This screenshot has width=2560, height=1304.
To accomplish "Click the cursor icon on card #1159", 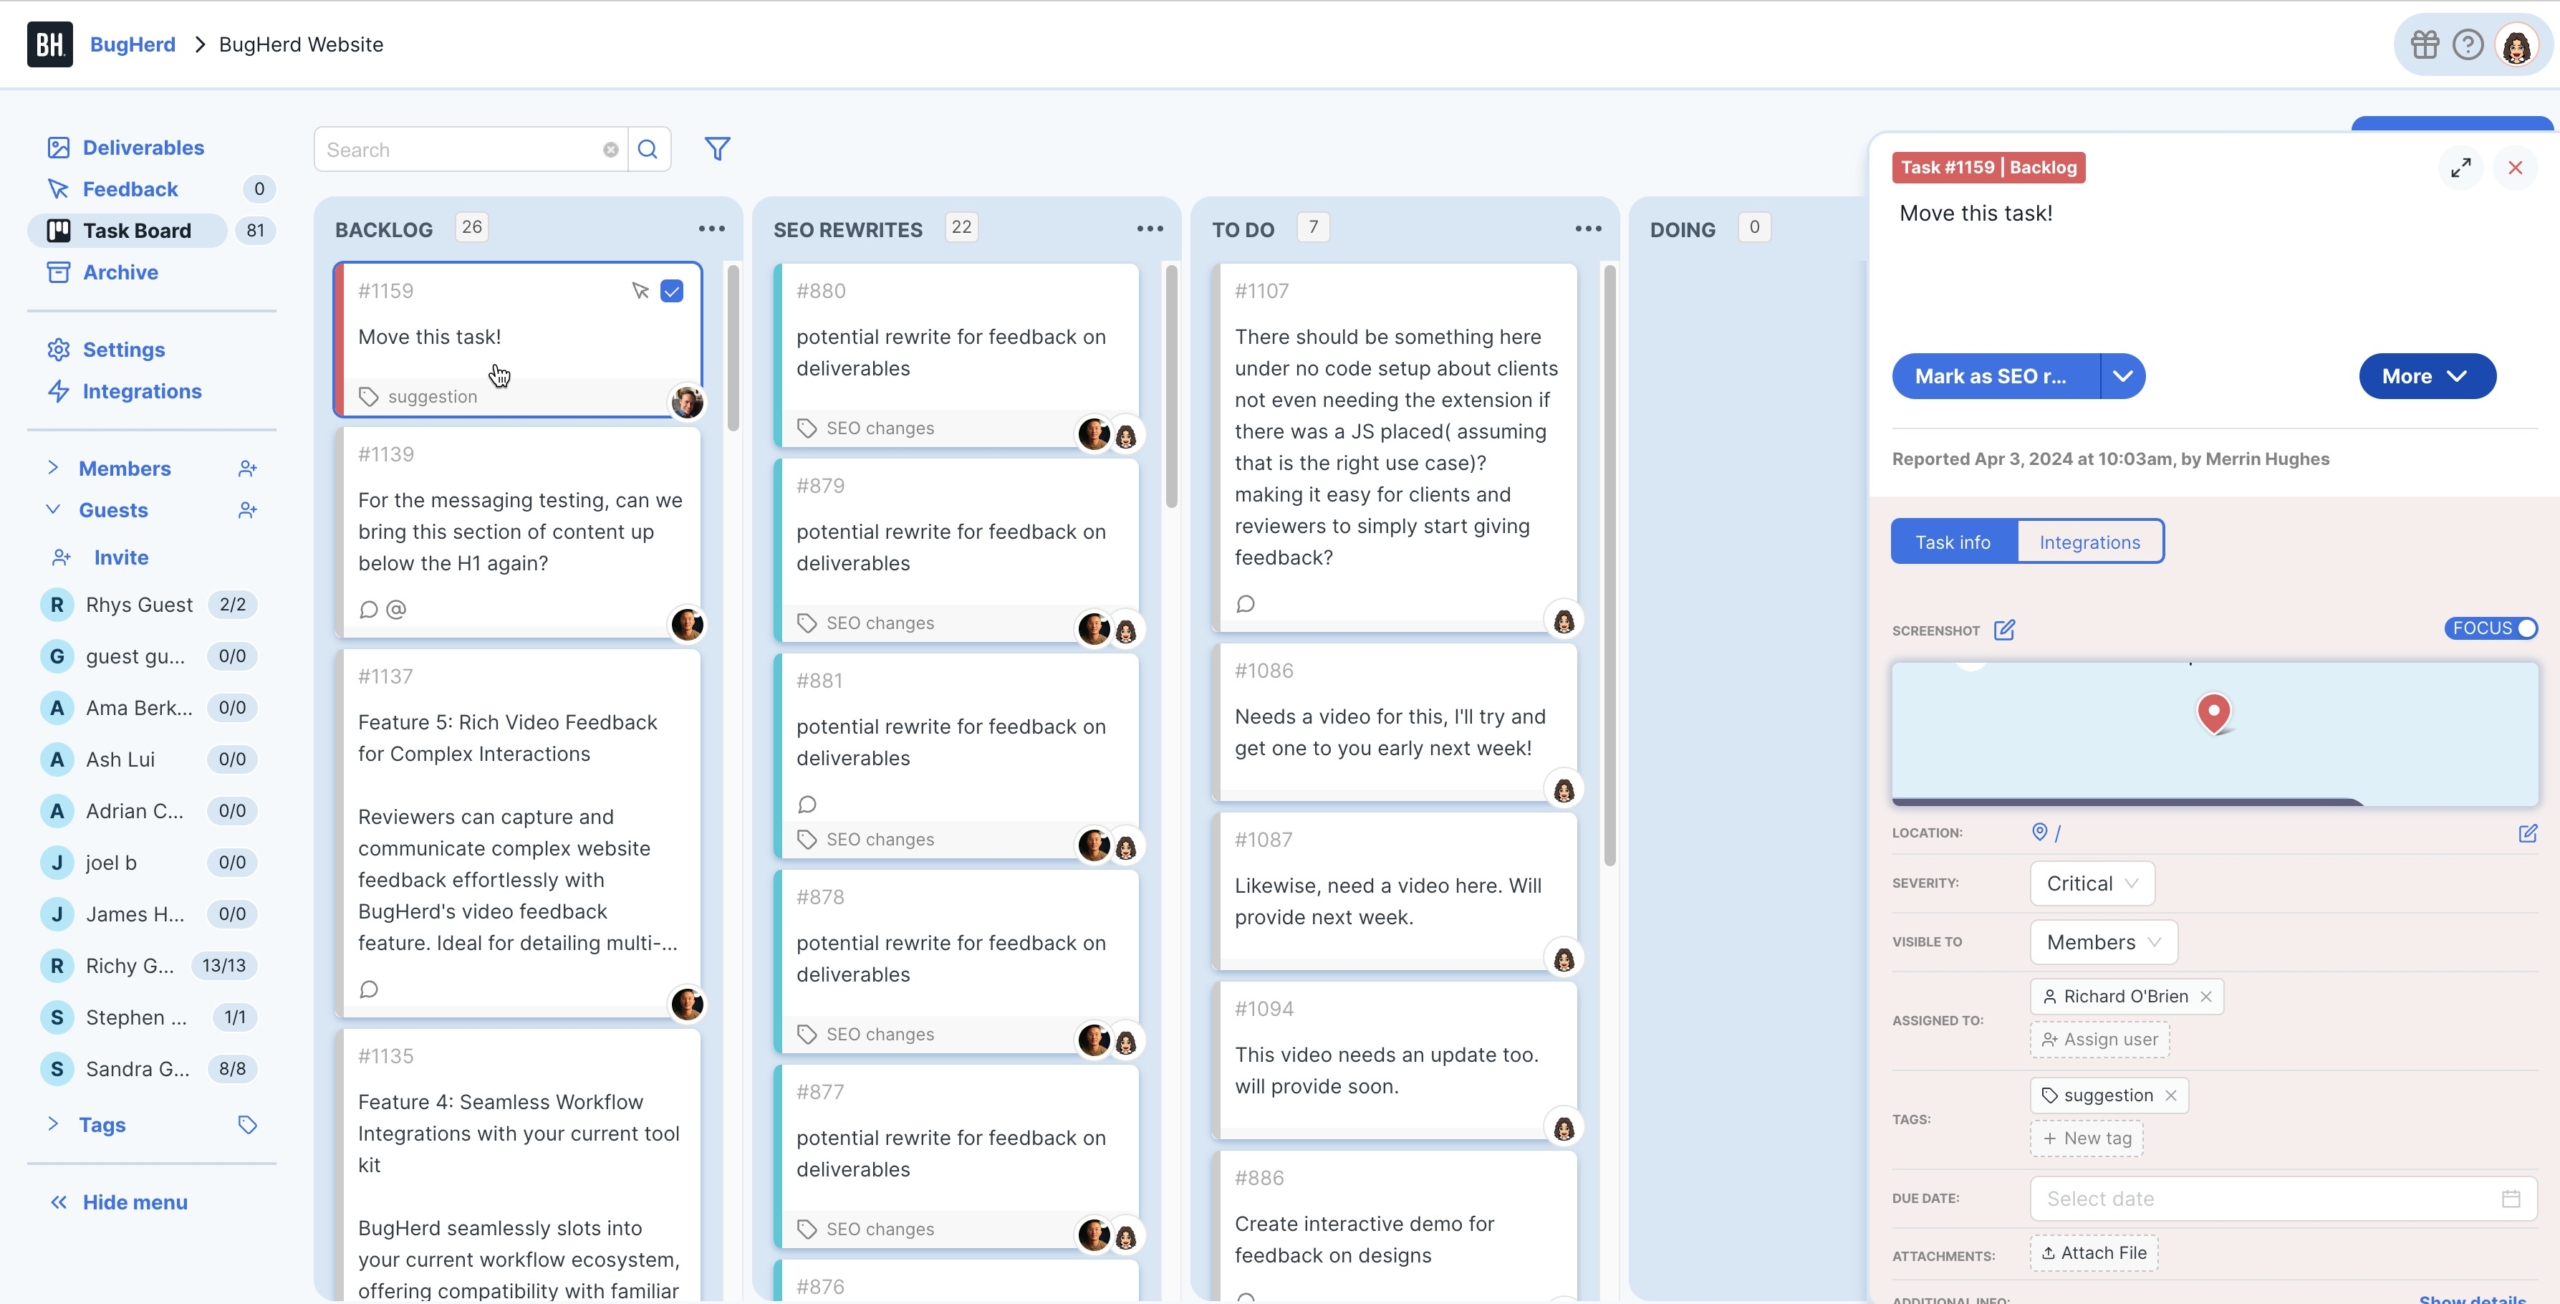I will [x=640, y=291].
